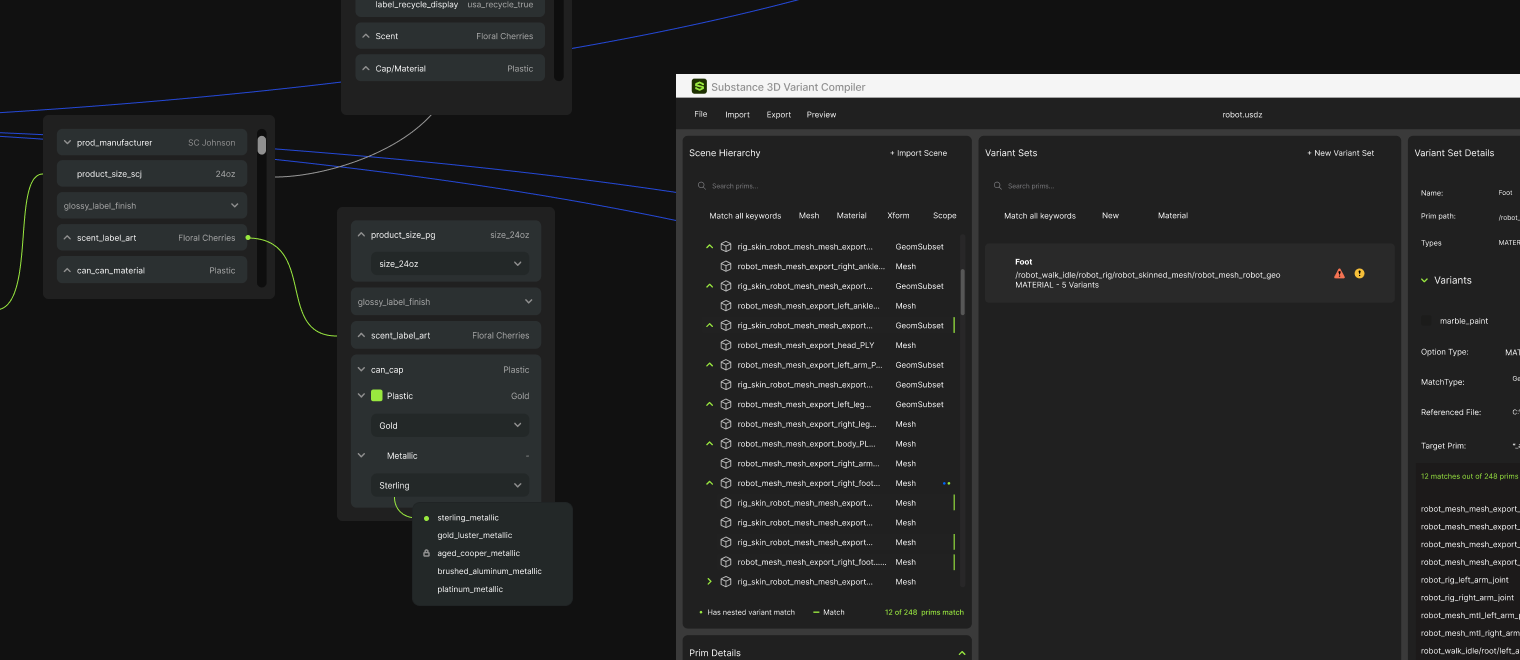
Task: Expand the can_cap row
Action: [360, 370]
